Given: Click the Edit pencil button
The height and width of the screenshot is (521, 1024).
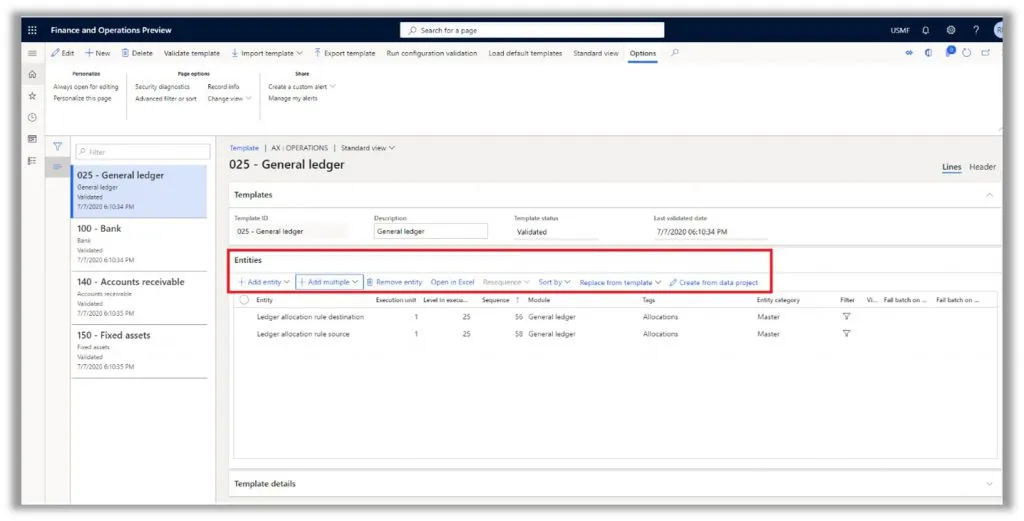Looking at the screenshot, I should coord(63,54).
